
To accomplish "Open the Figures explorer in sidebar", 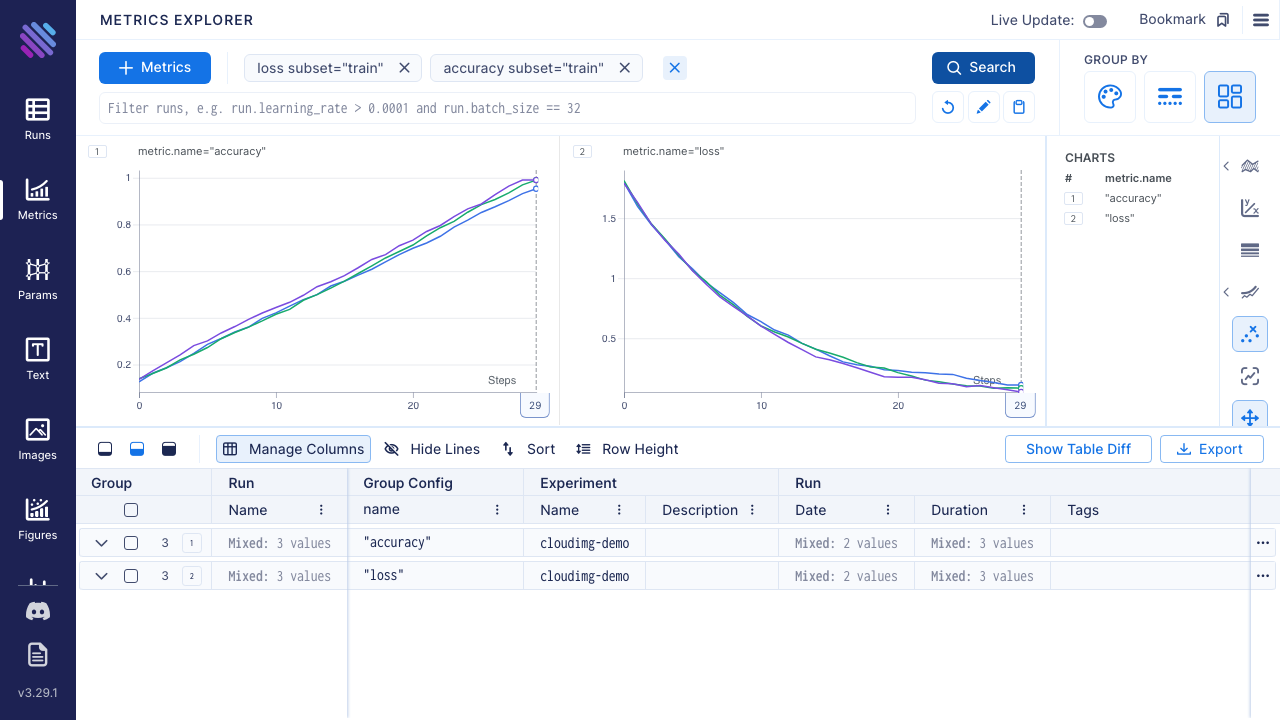I will (38, 519).
